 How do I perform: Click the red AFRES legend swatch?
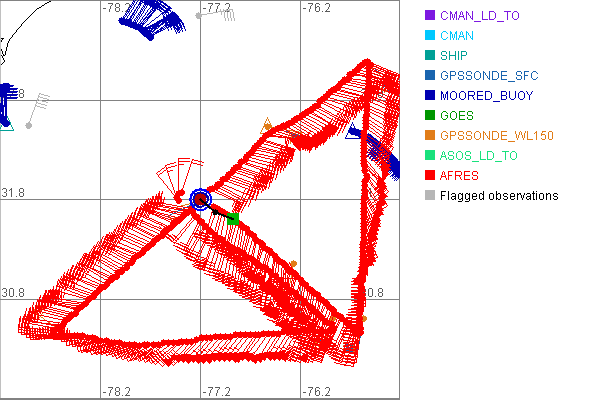tap(429, 176)
